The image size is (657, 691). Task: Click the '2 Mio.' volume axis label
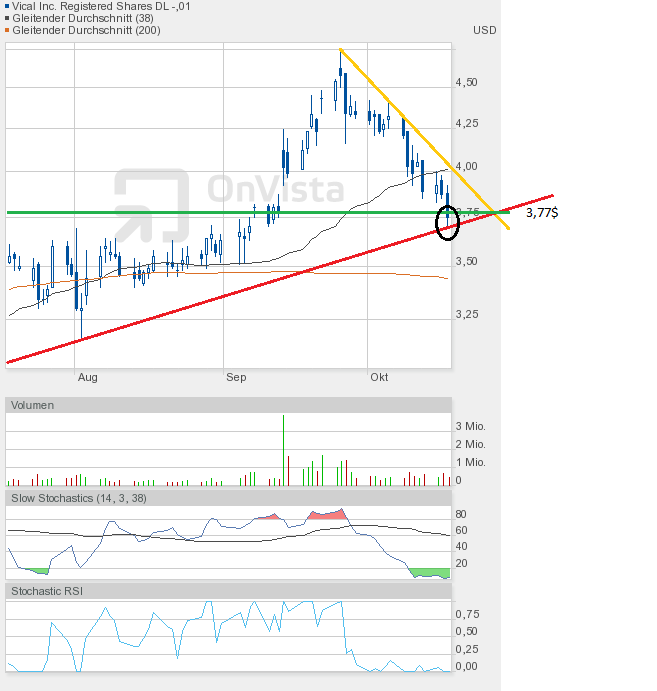[x=470, y=444]
